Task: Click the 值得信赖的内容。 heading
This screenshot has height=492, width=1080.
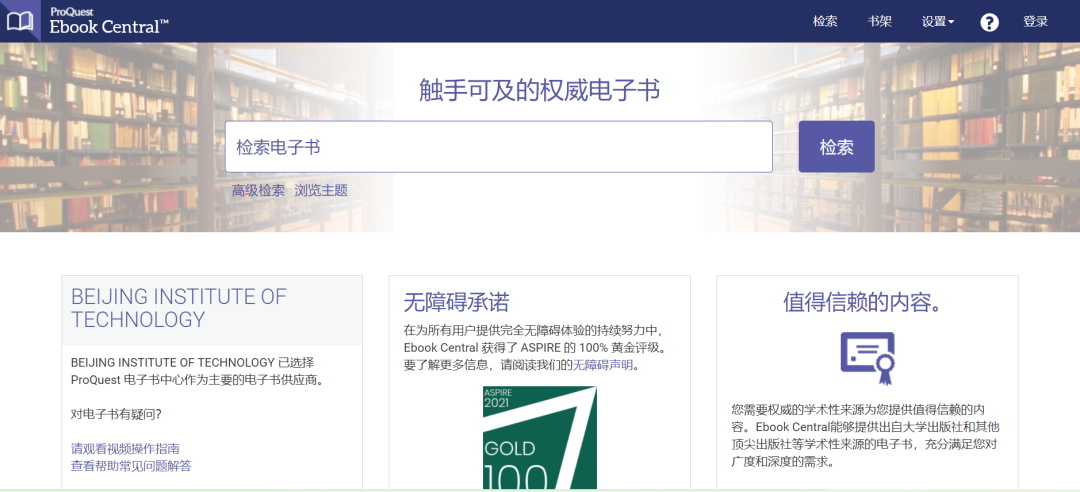Action: (x=866, y=302)
